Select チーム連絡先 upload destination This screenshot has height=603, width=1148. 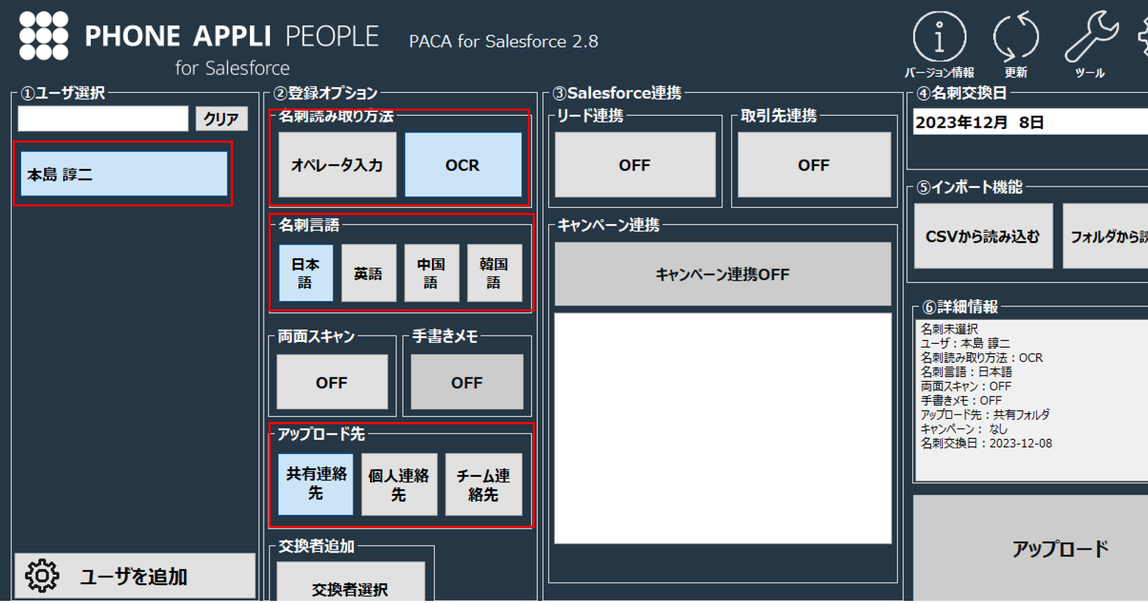coord(483,484)
